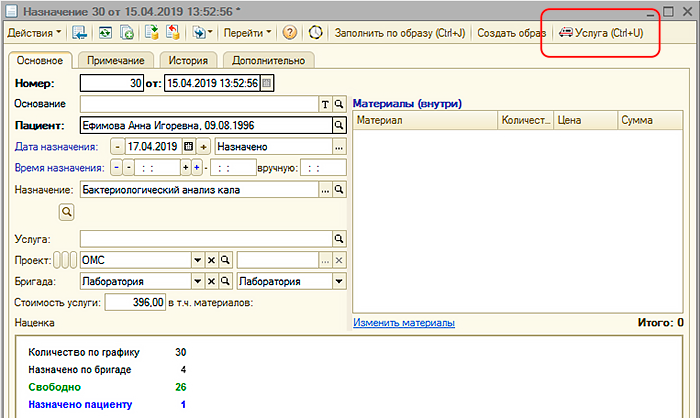Viewport: 700px width, 418px height.
Task: Click the T icon in Основание field
Action: pyautogui.click(x=325, y=104)
